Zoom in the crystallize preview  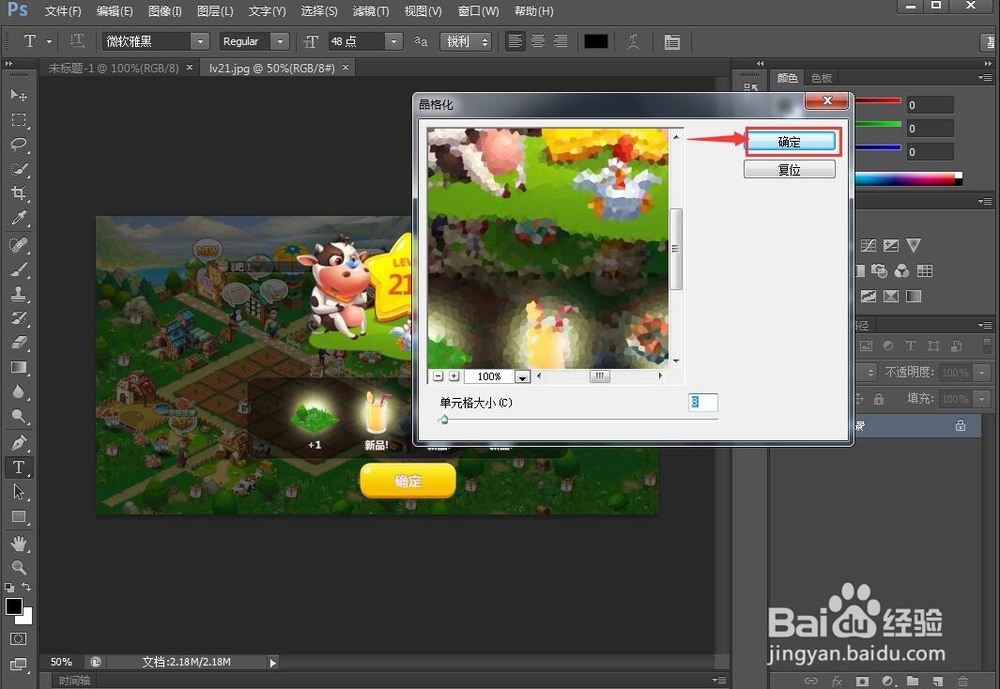(x=454, y=376)
